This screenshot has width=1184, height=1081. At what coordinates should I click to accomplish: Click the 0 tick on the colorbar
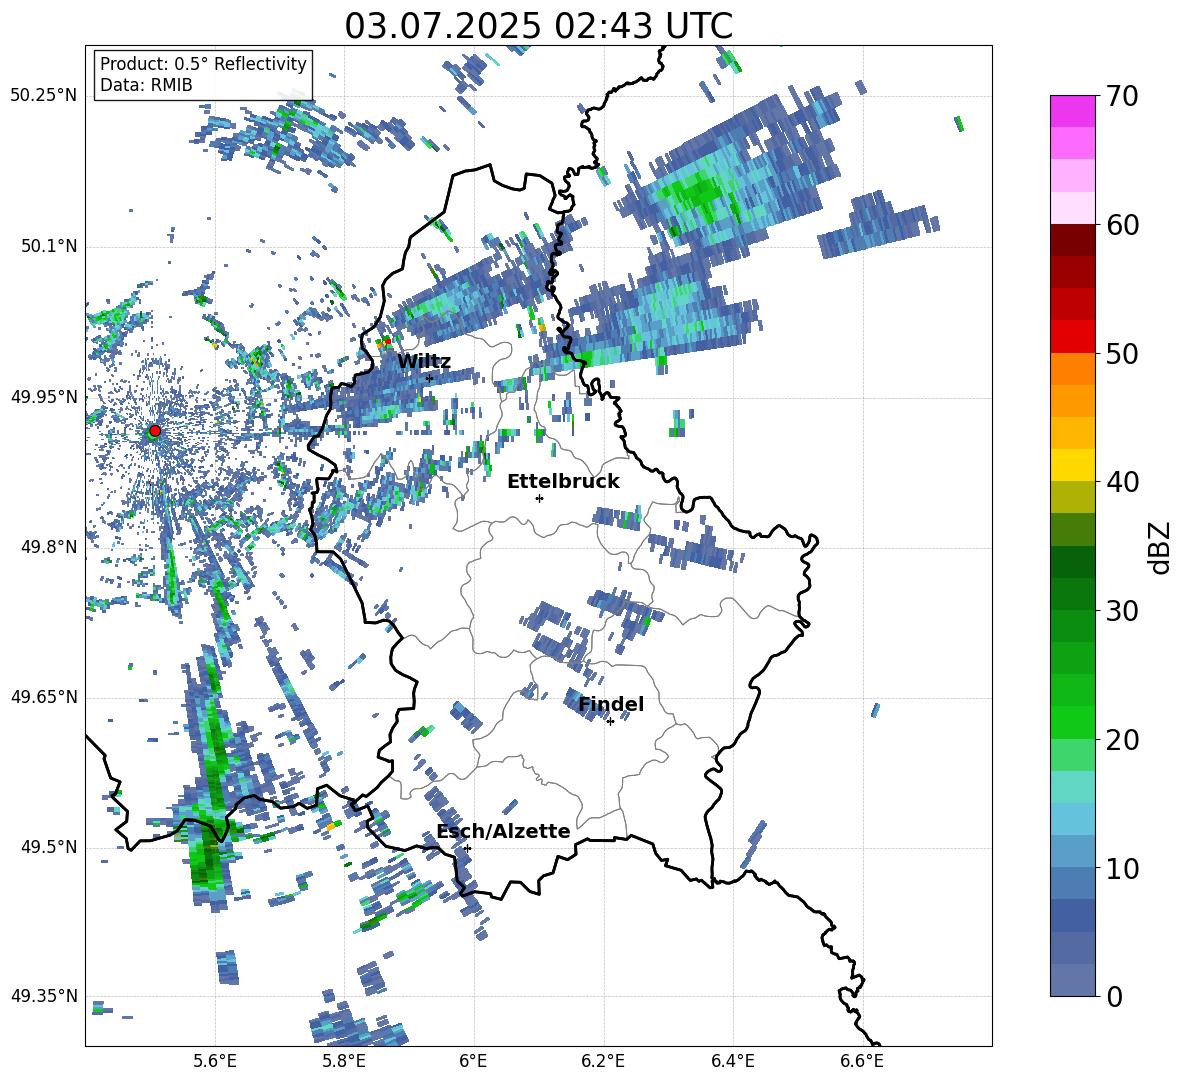click(1114, 996)
